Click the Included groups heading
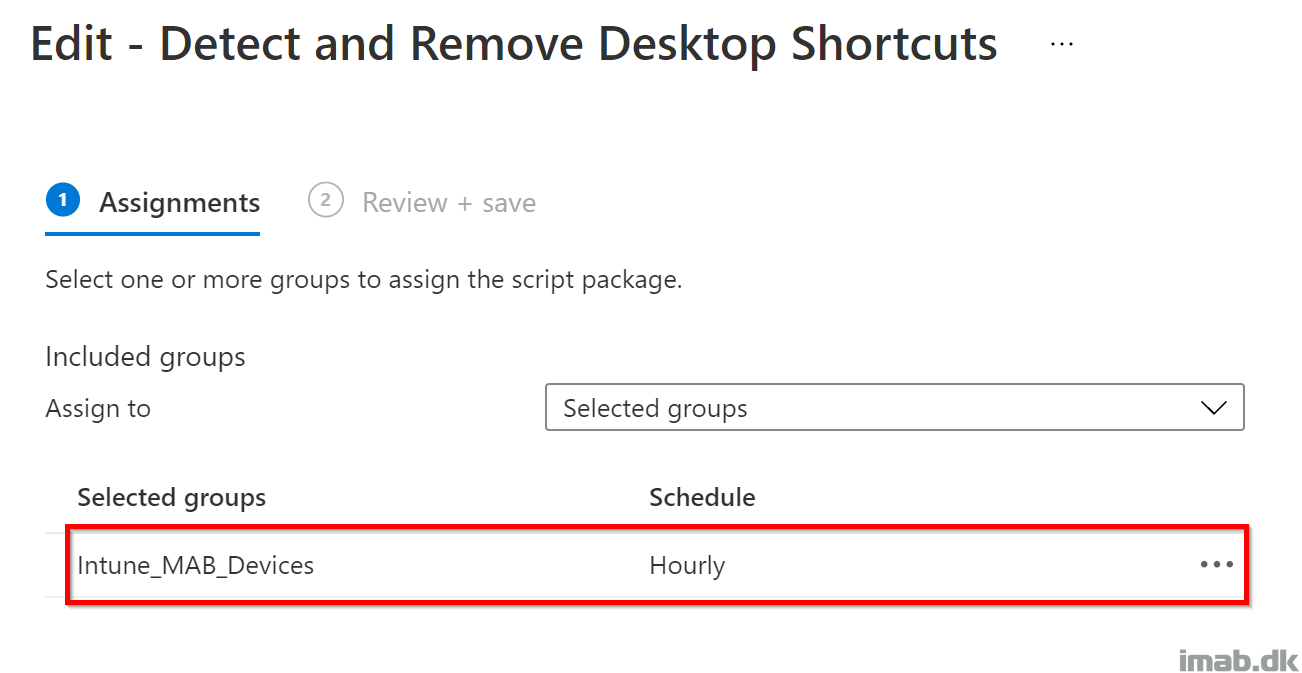The height and width of the screenshot is (673, 1302). pos(146,357)
